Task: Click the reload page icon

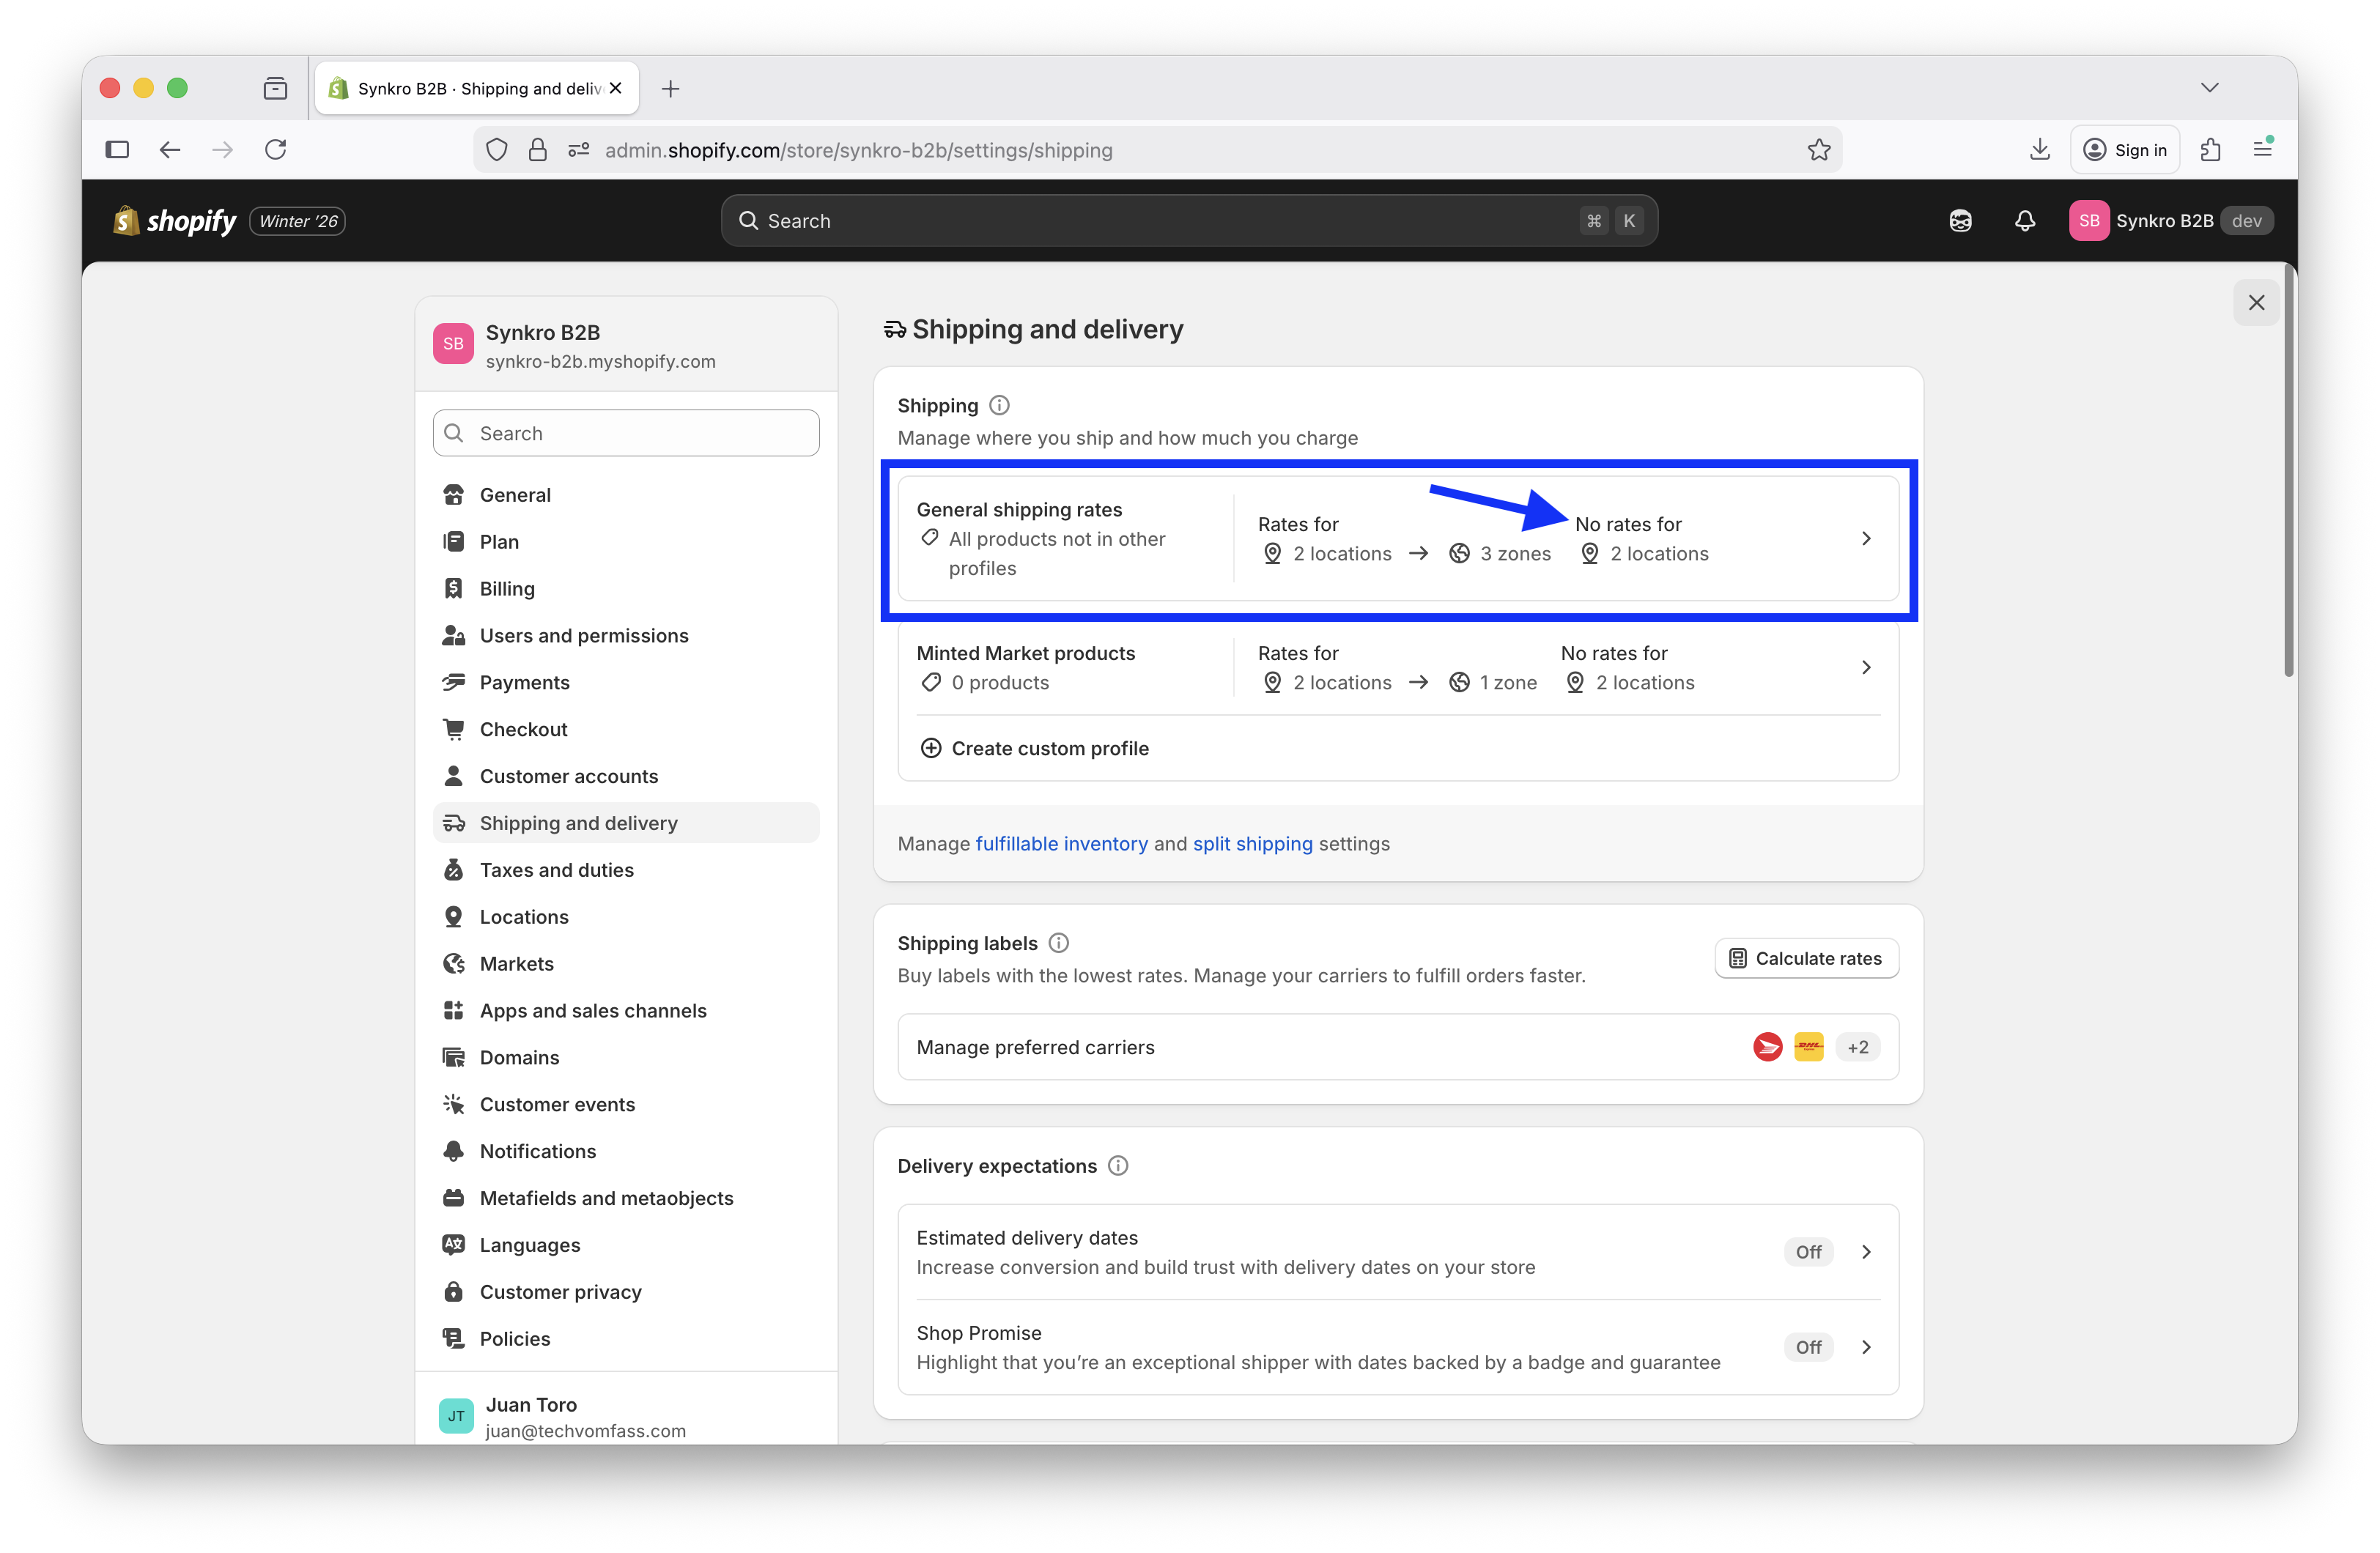Action: [276, 150]
